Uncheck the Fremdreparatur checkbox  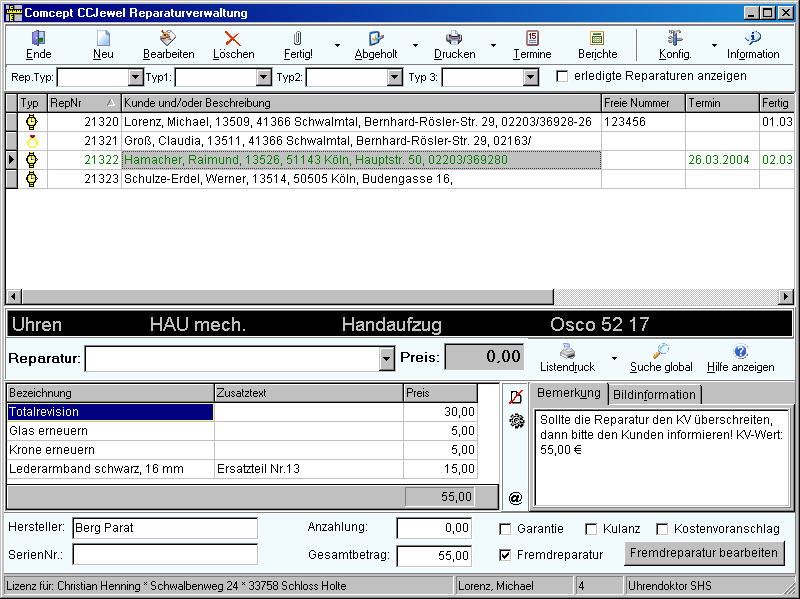[505, 554]
